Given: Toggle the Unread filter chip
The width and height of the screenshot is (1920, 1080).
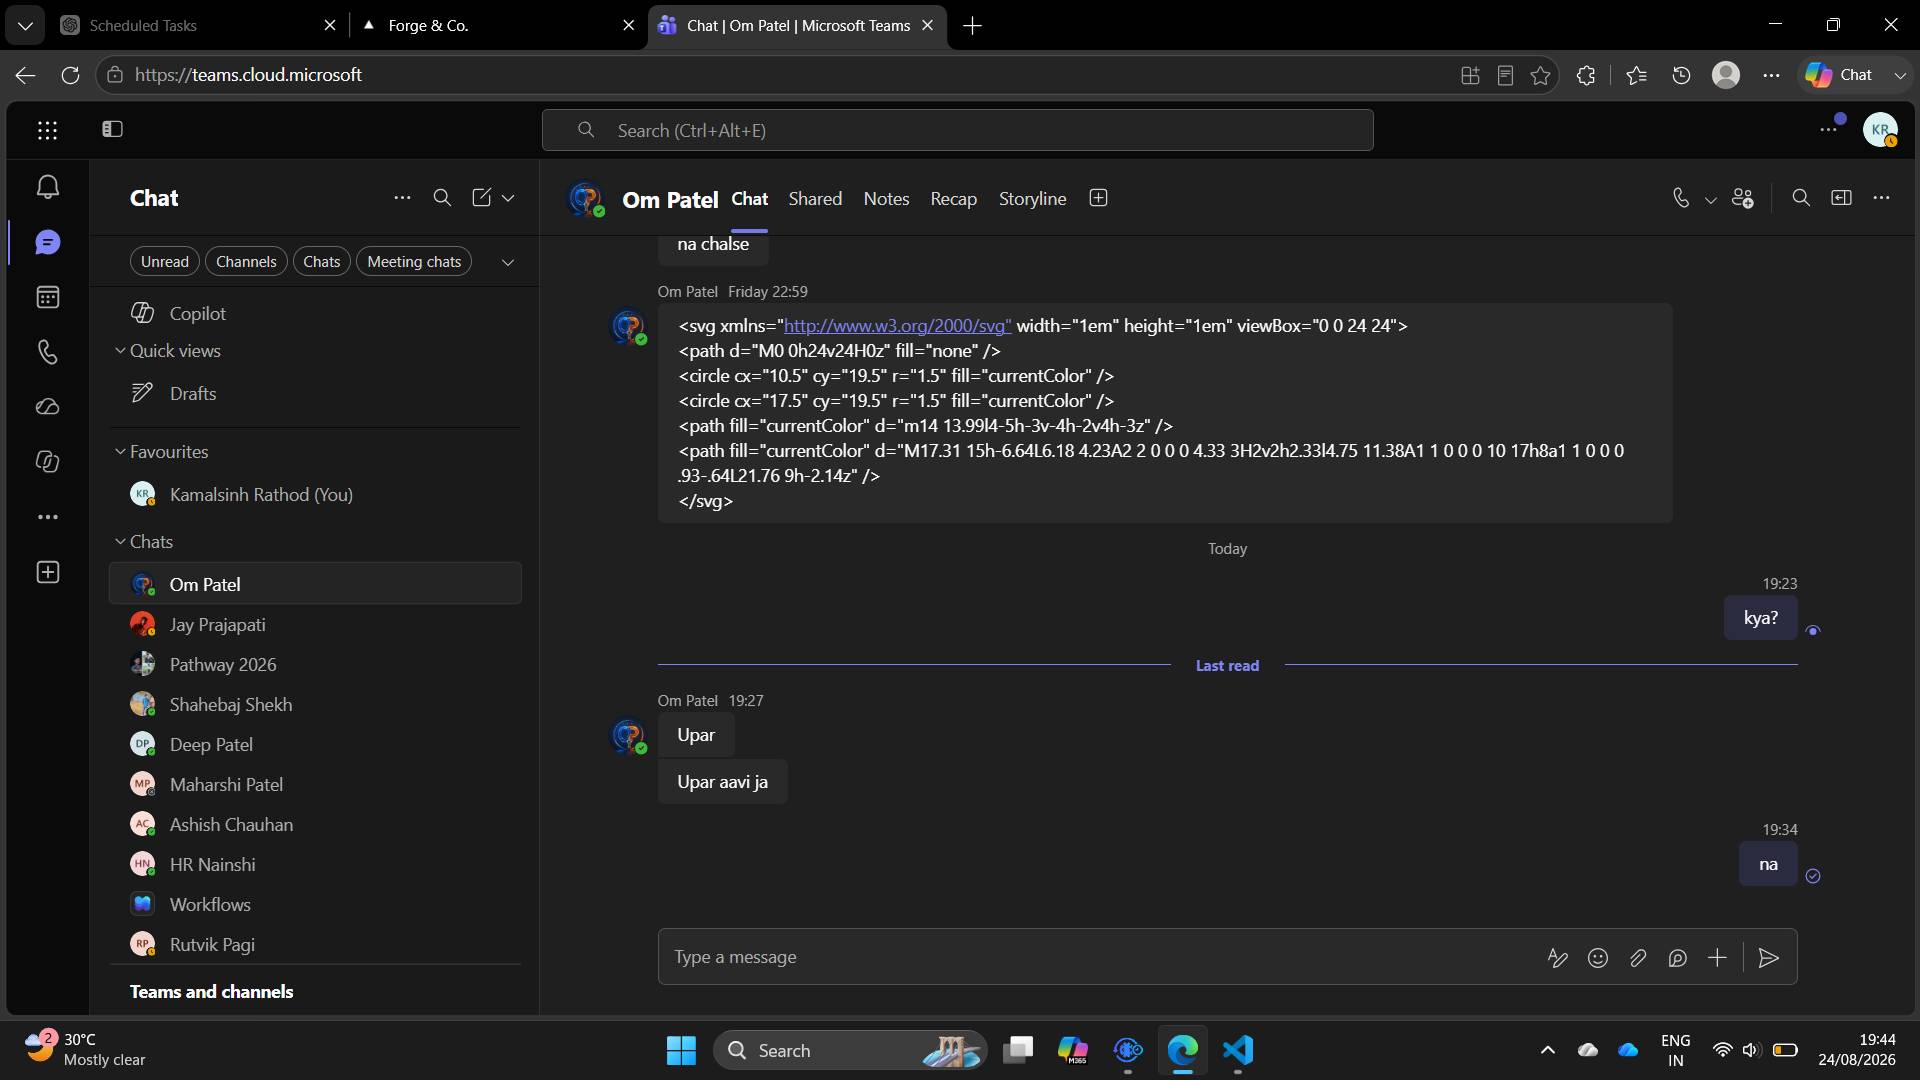Looking at the screenshot, I should click(x=165, y=262).
